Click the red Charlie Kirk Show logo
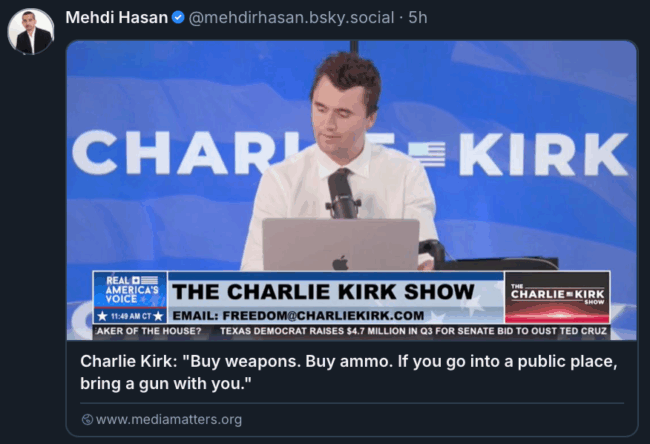The width and height of the screenshot is (650, 444). (x=557, y=297)
